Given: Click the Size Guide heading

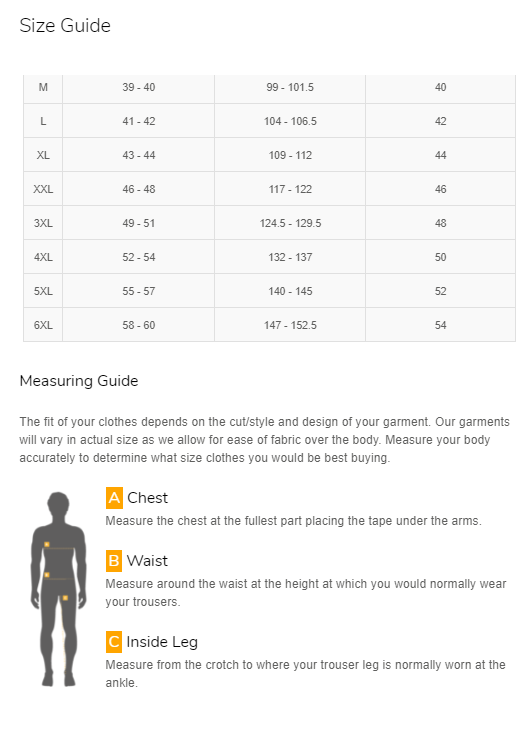Looking at the screenshot, I should coord(65,25).
